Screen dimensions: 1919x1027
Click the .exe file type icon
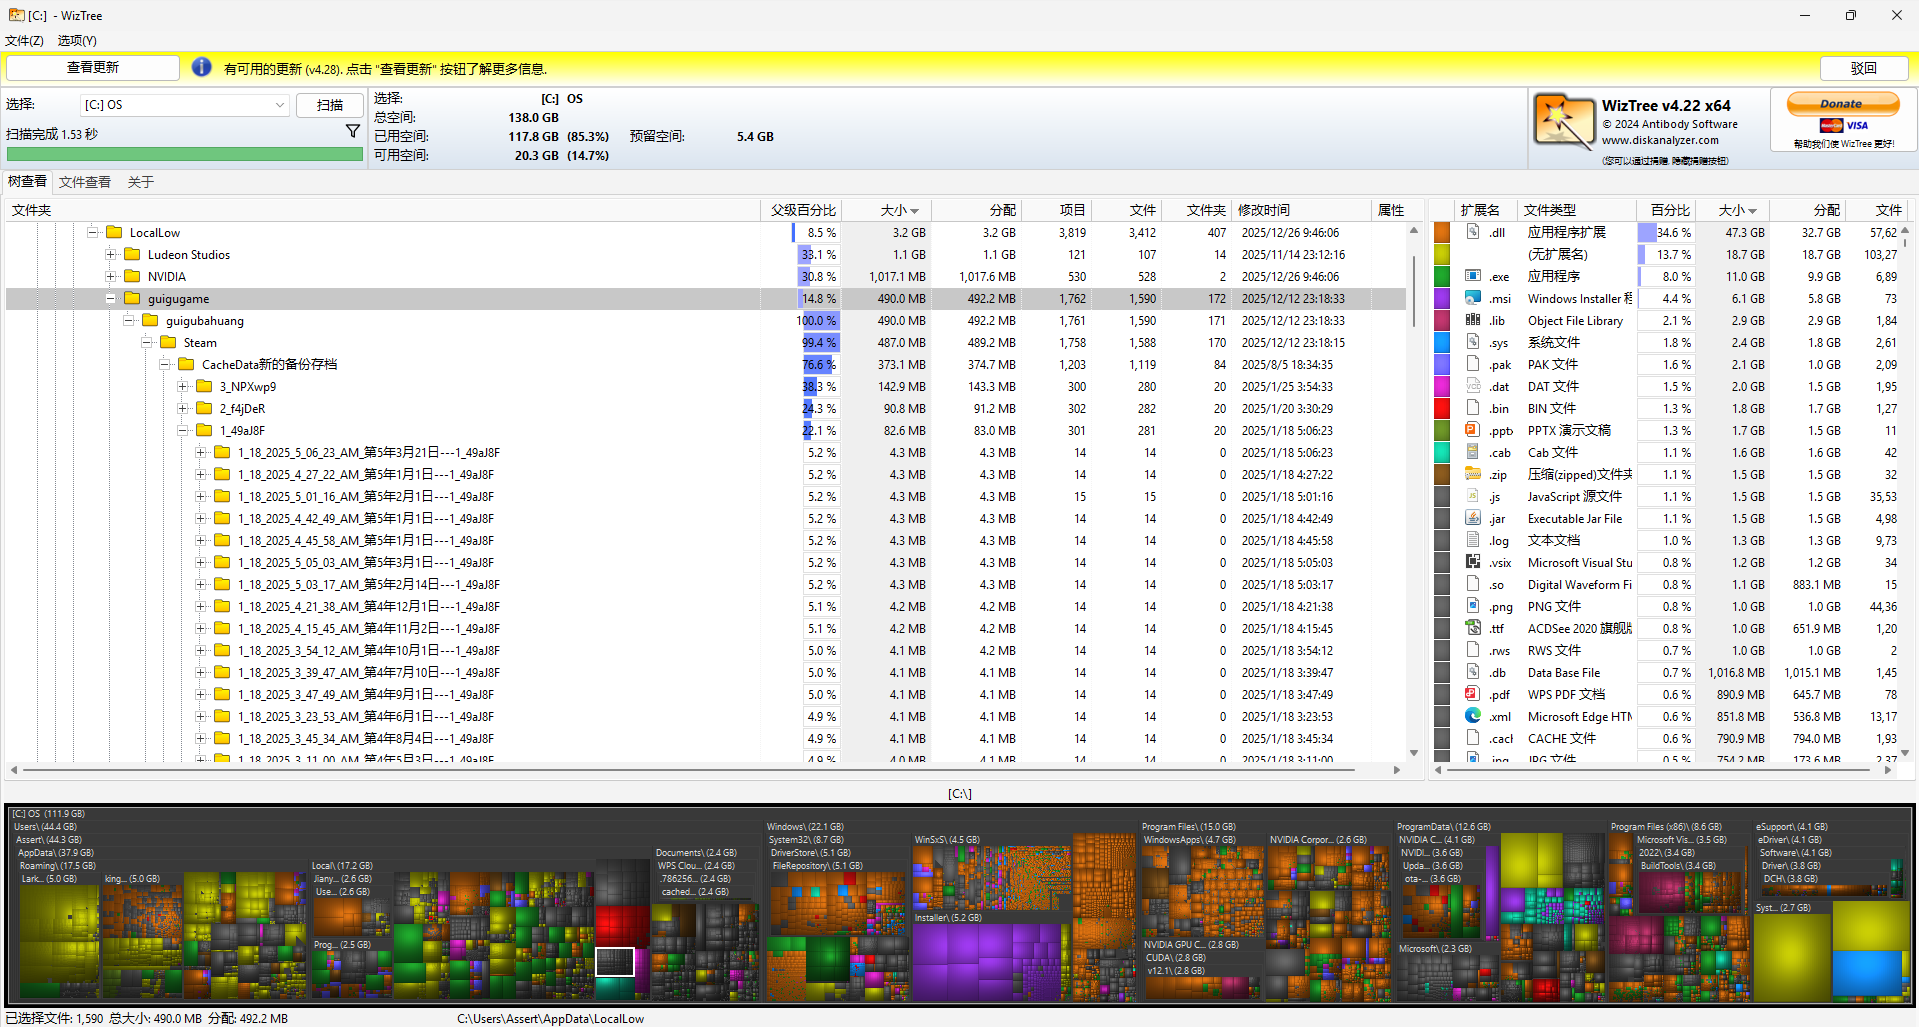tap(1473, 276)
